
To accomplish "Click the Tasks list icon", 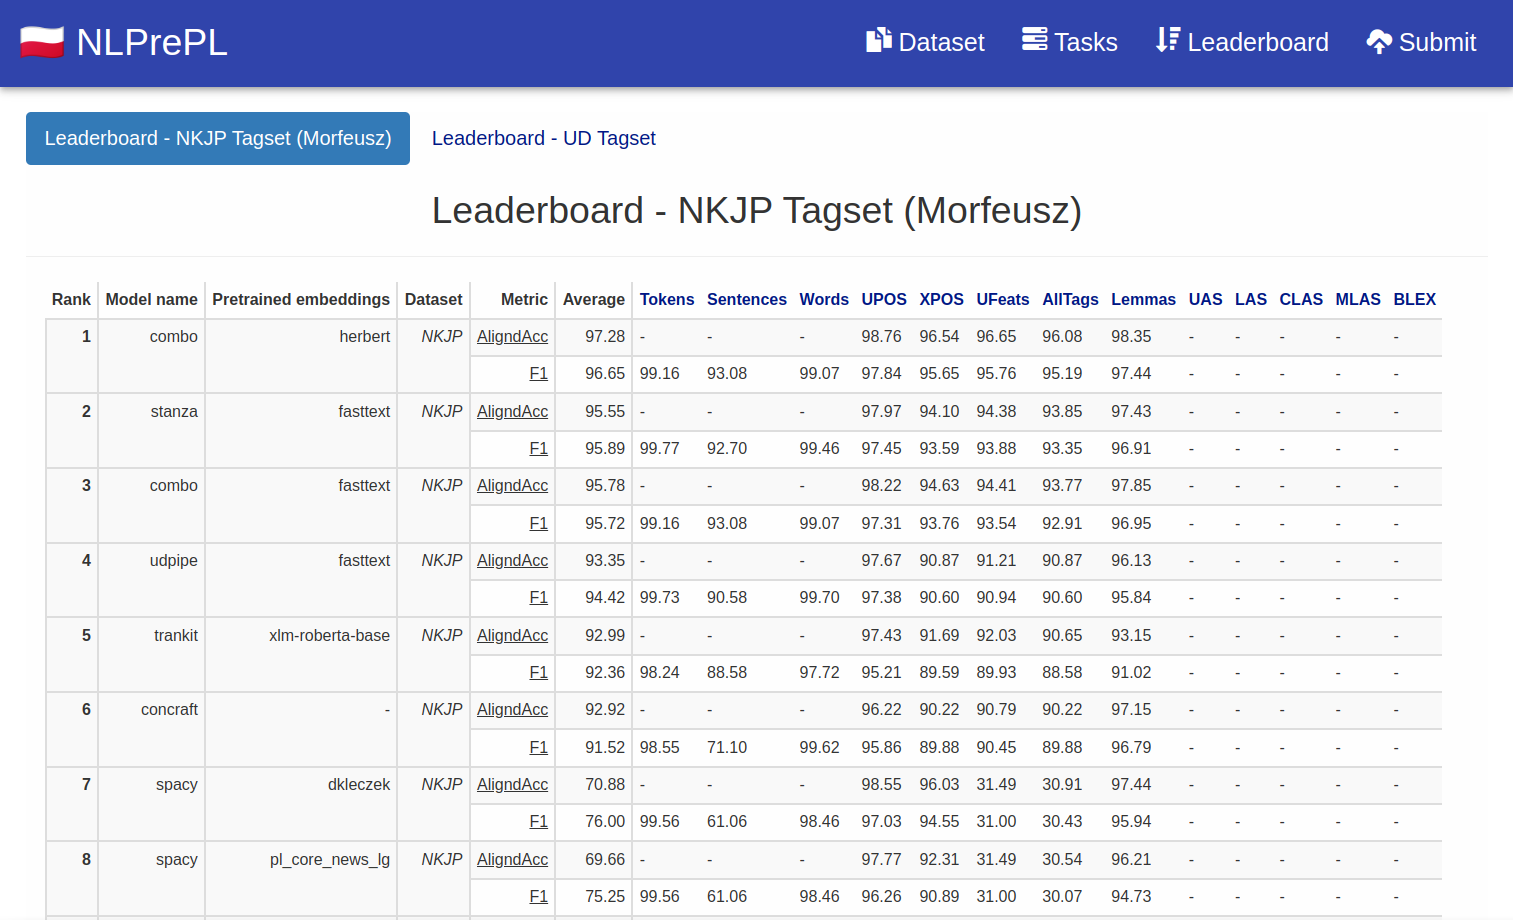I will click(1034, 40).
